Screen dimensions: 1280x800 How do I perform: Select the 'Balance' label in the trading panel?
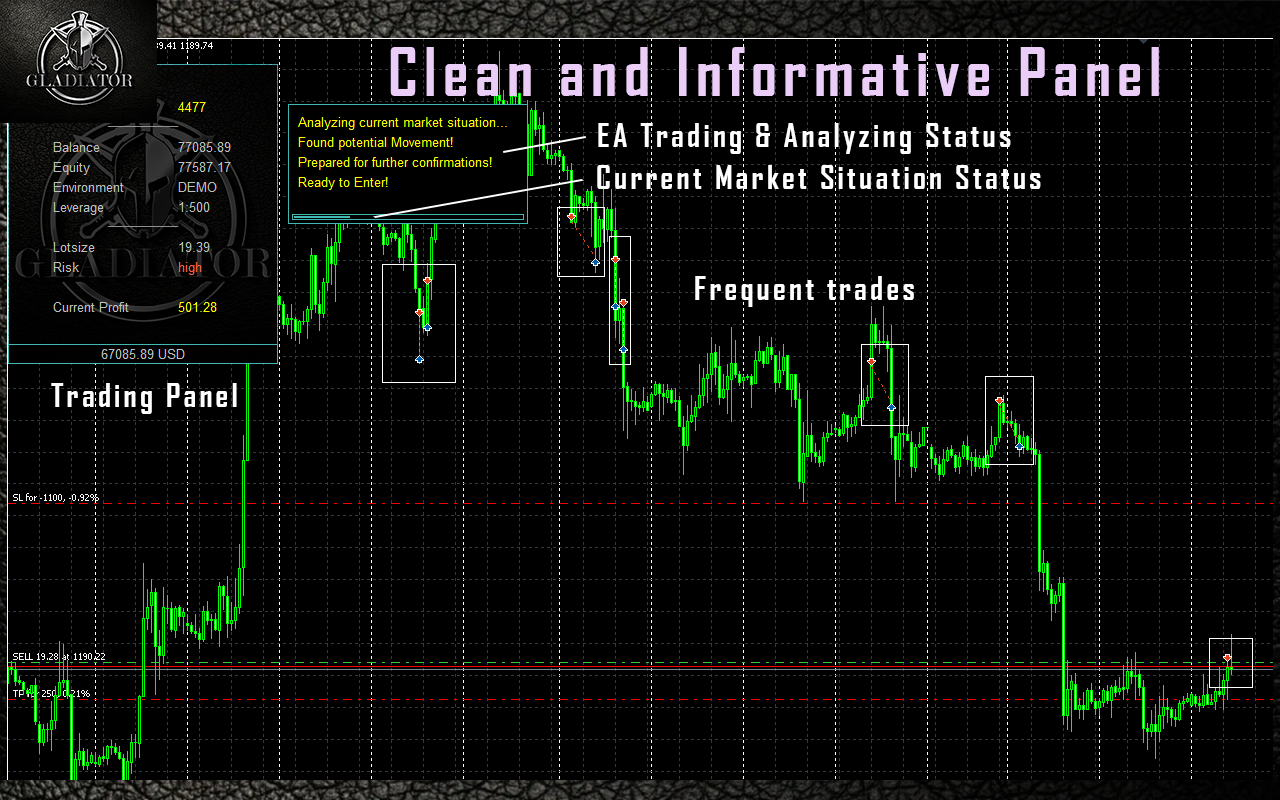(x=76, y=148)
